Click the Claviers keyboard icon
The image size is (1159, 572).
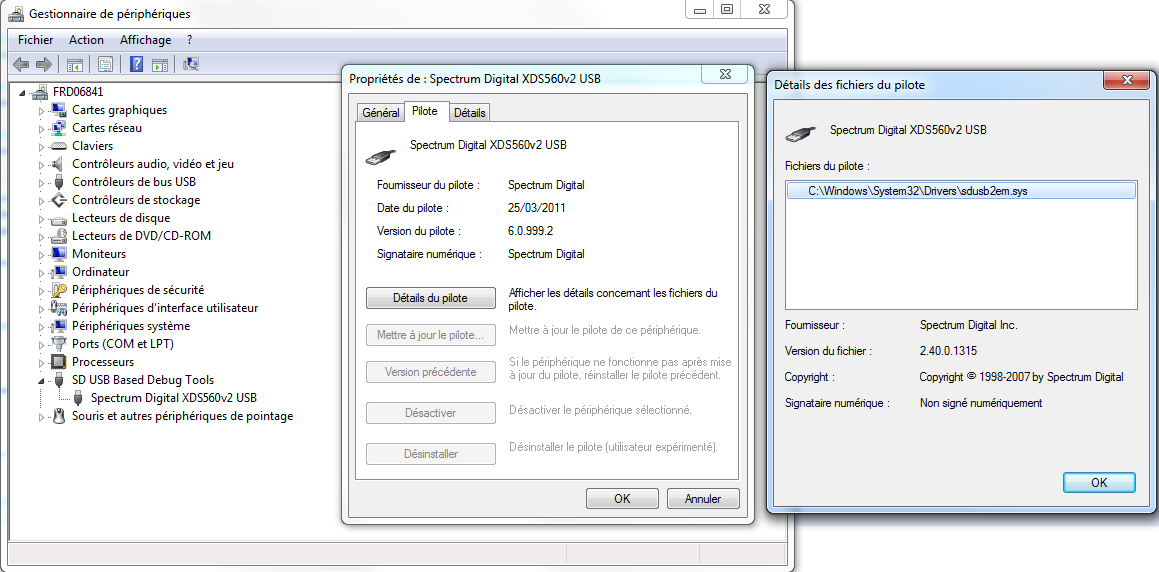click(59, 146)
